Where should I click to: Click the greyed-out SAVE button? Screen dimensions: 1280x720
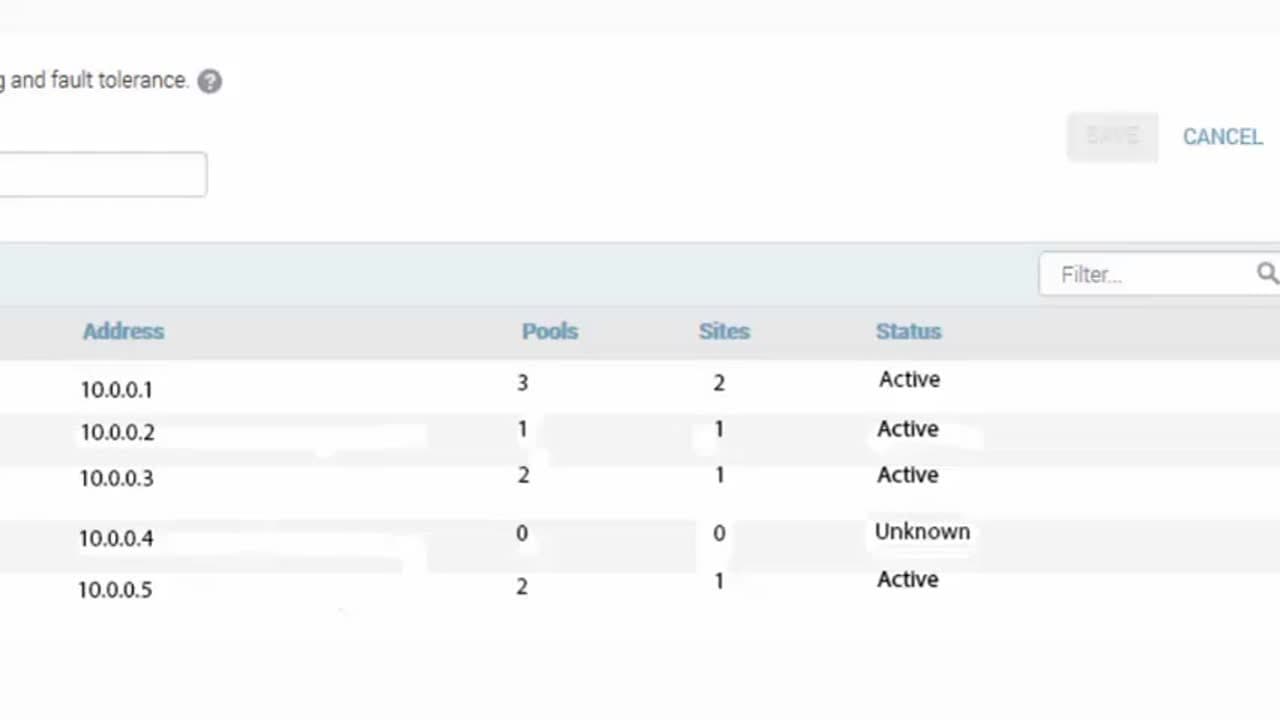tap(1112, 137)
